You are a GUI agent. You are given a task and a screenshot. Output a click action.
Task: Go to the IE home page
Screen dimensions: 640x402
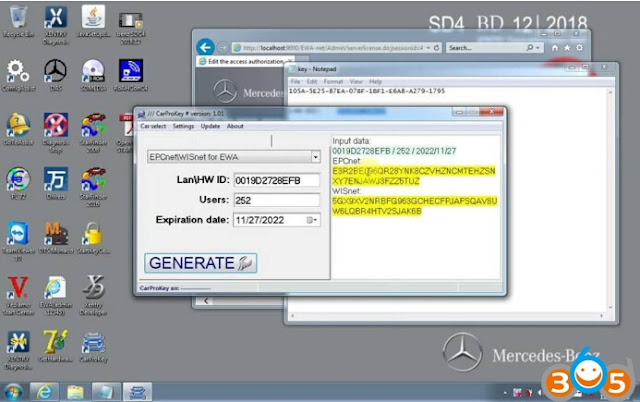click(x=555, y=48)
